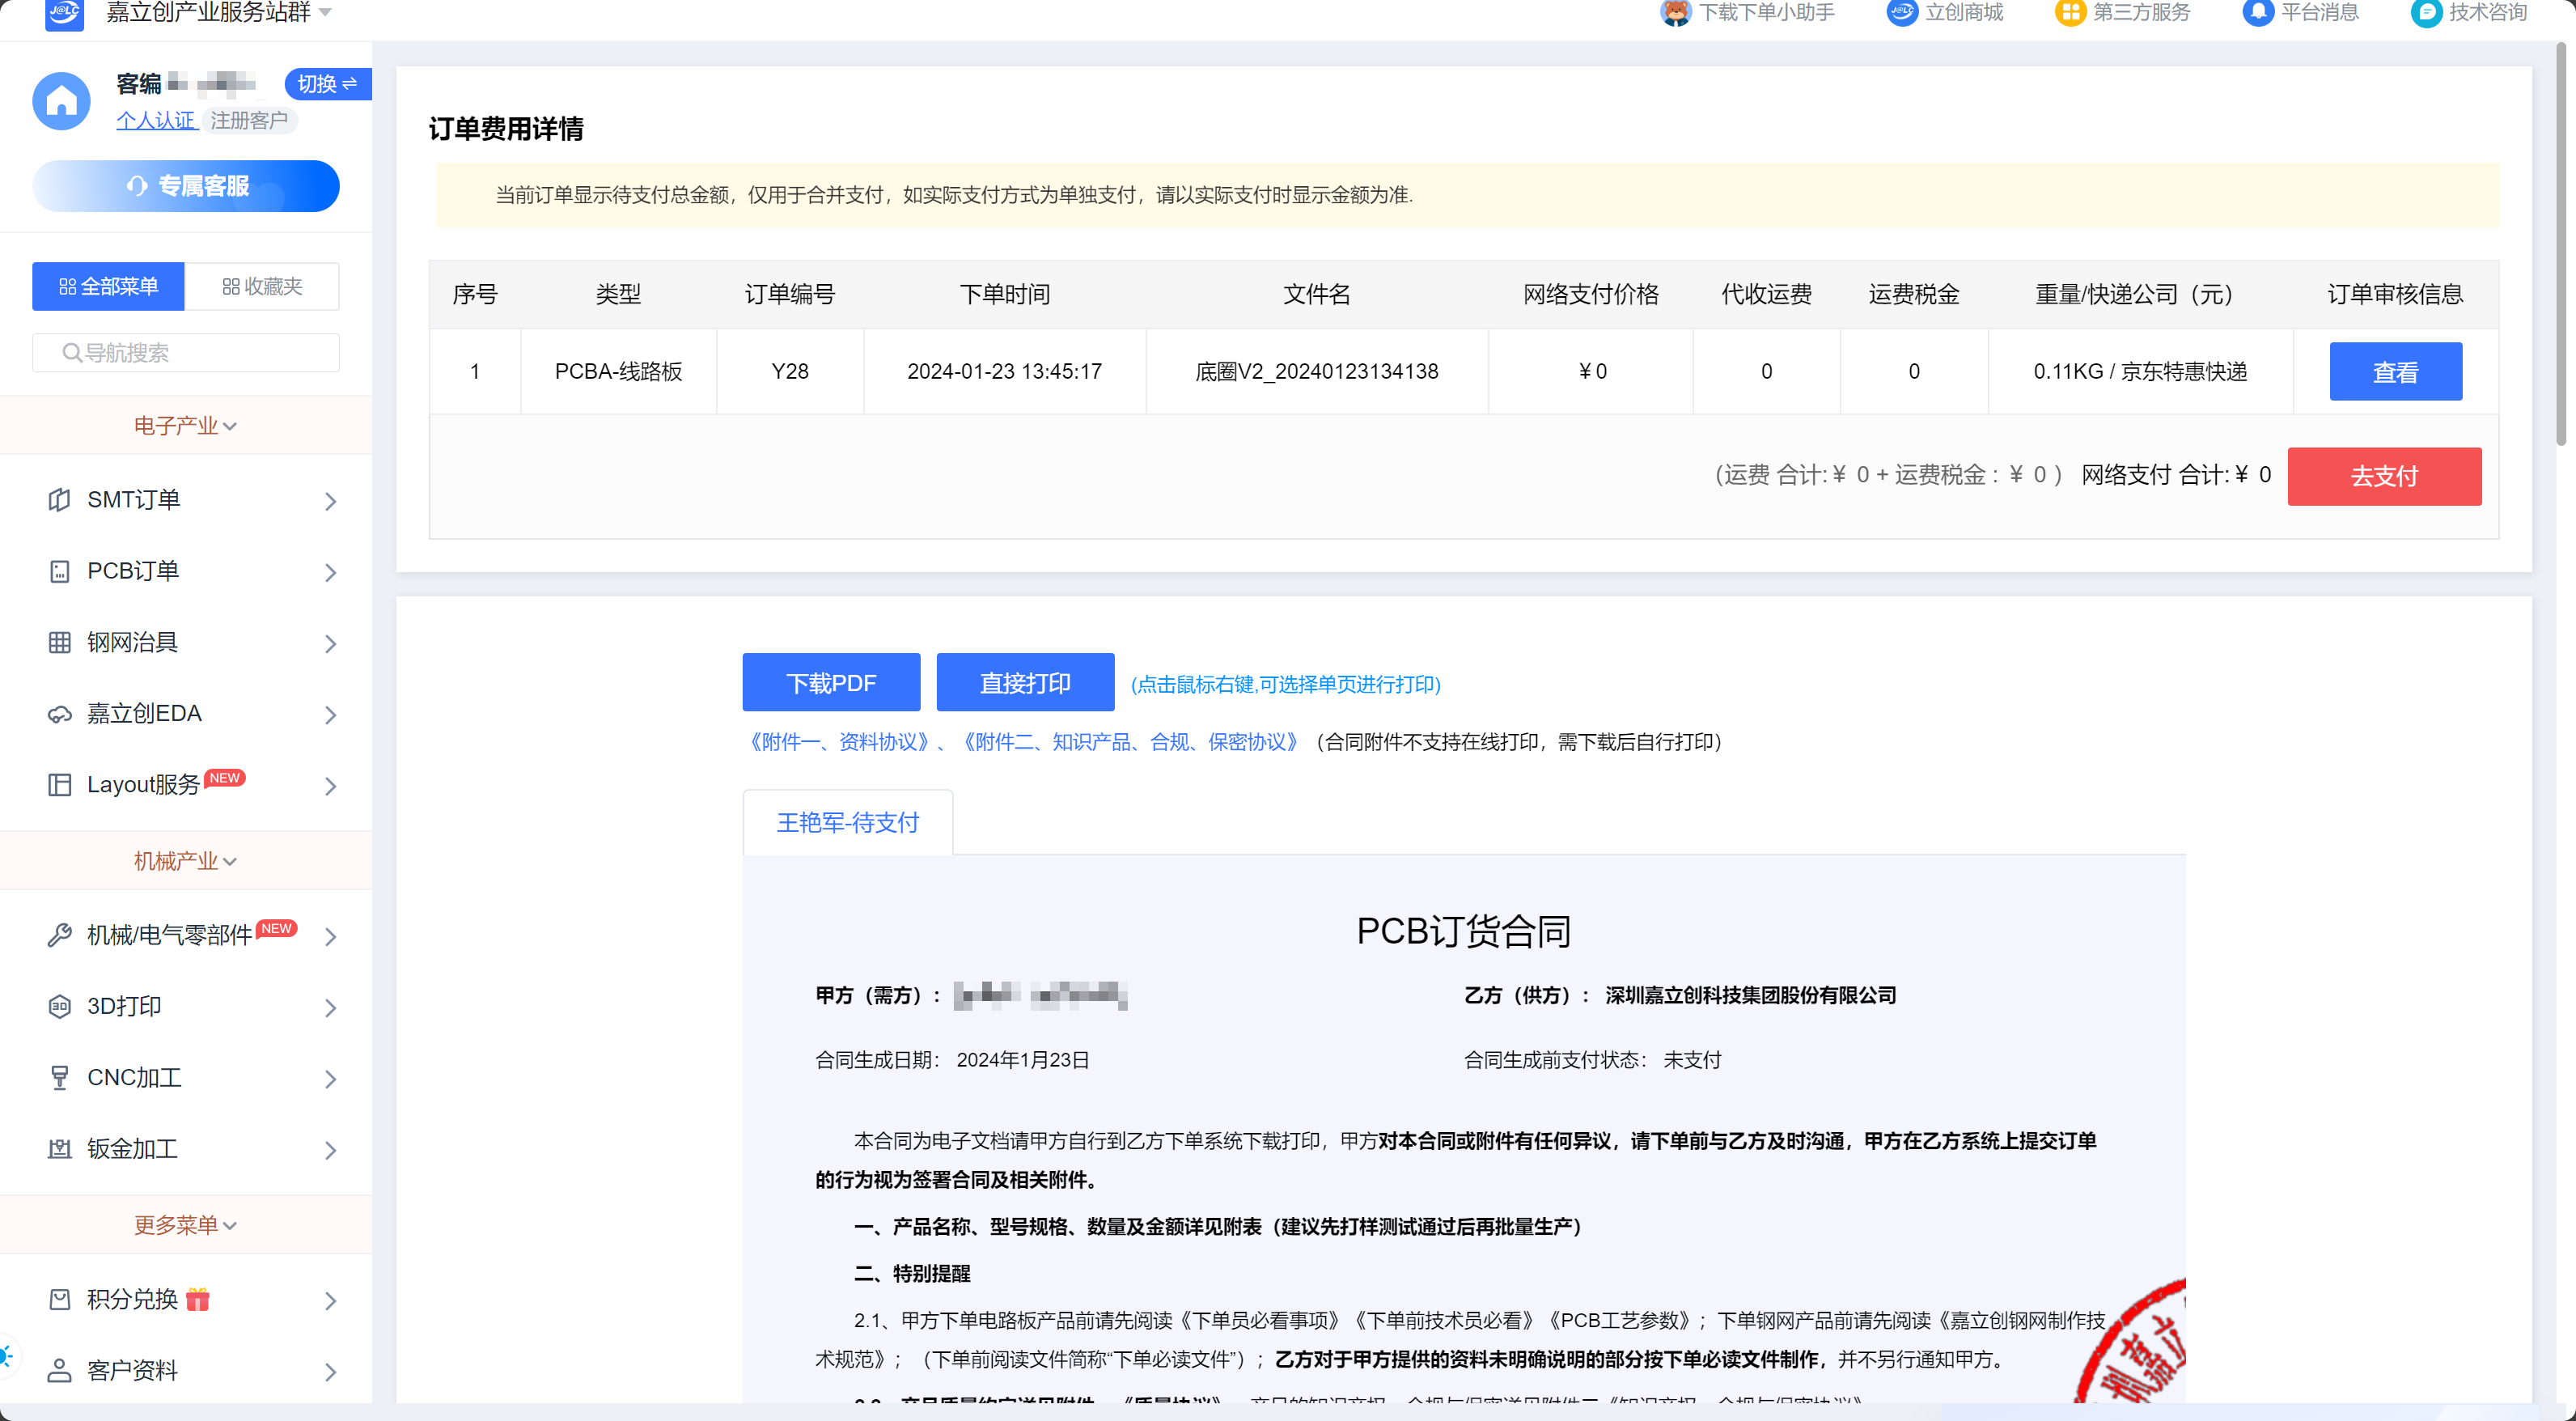The width and height of the screenshot is (2576, 1421).
Task: Click the CNC加工 machine icon
Action: [x=59, y=1078]
